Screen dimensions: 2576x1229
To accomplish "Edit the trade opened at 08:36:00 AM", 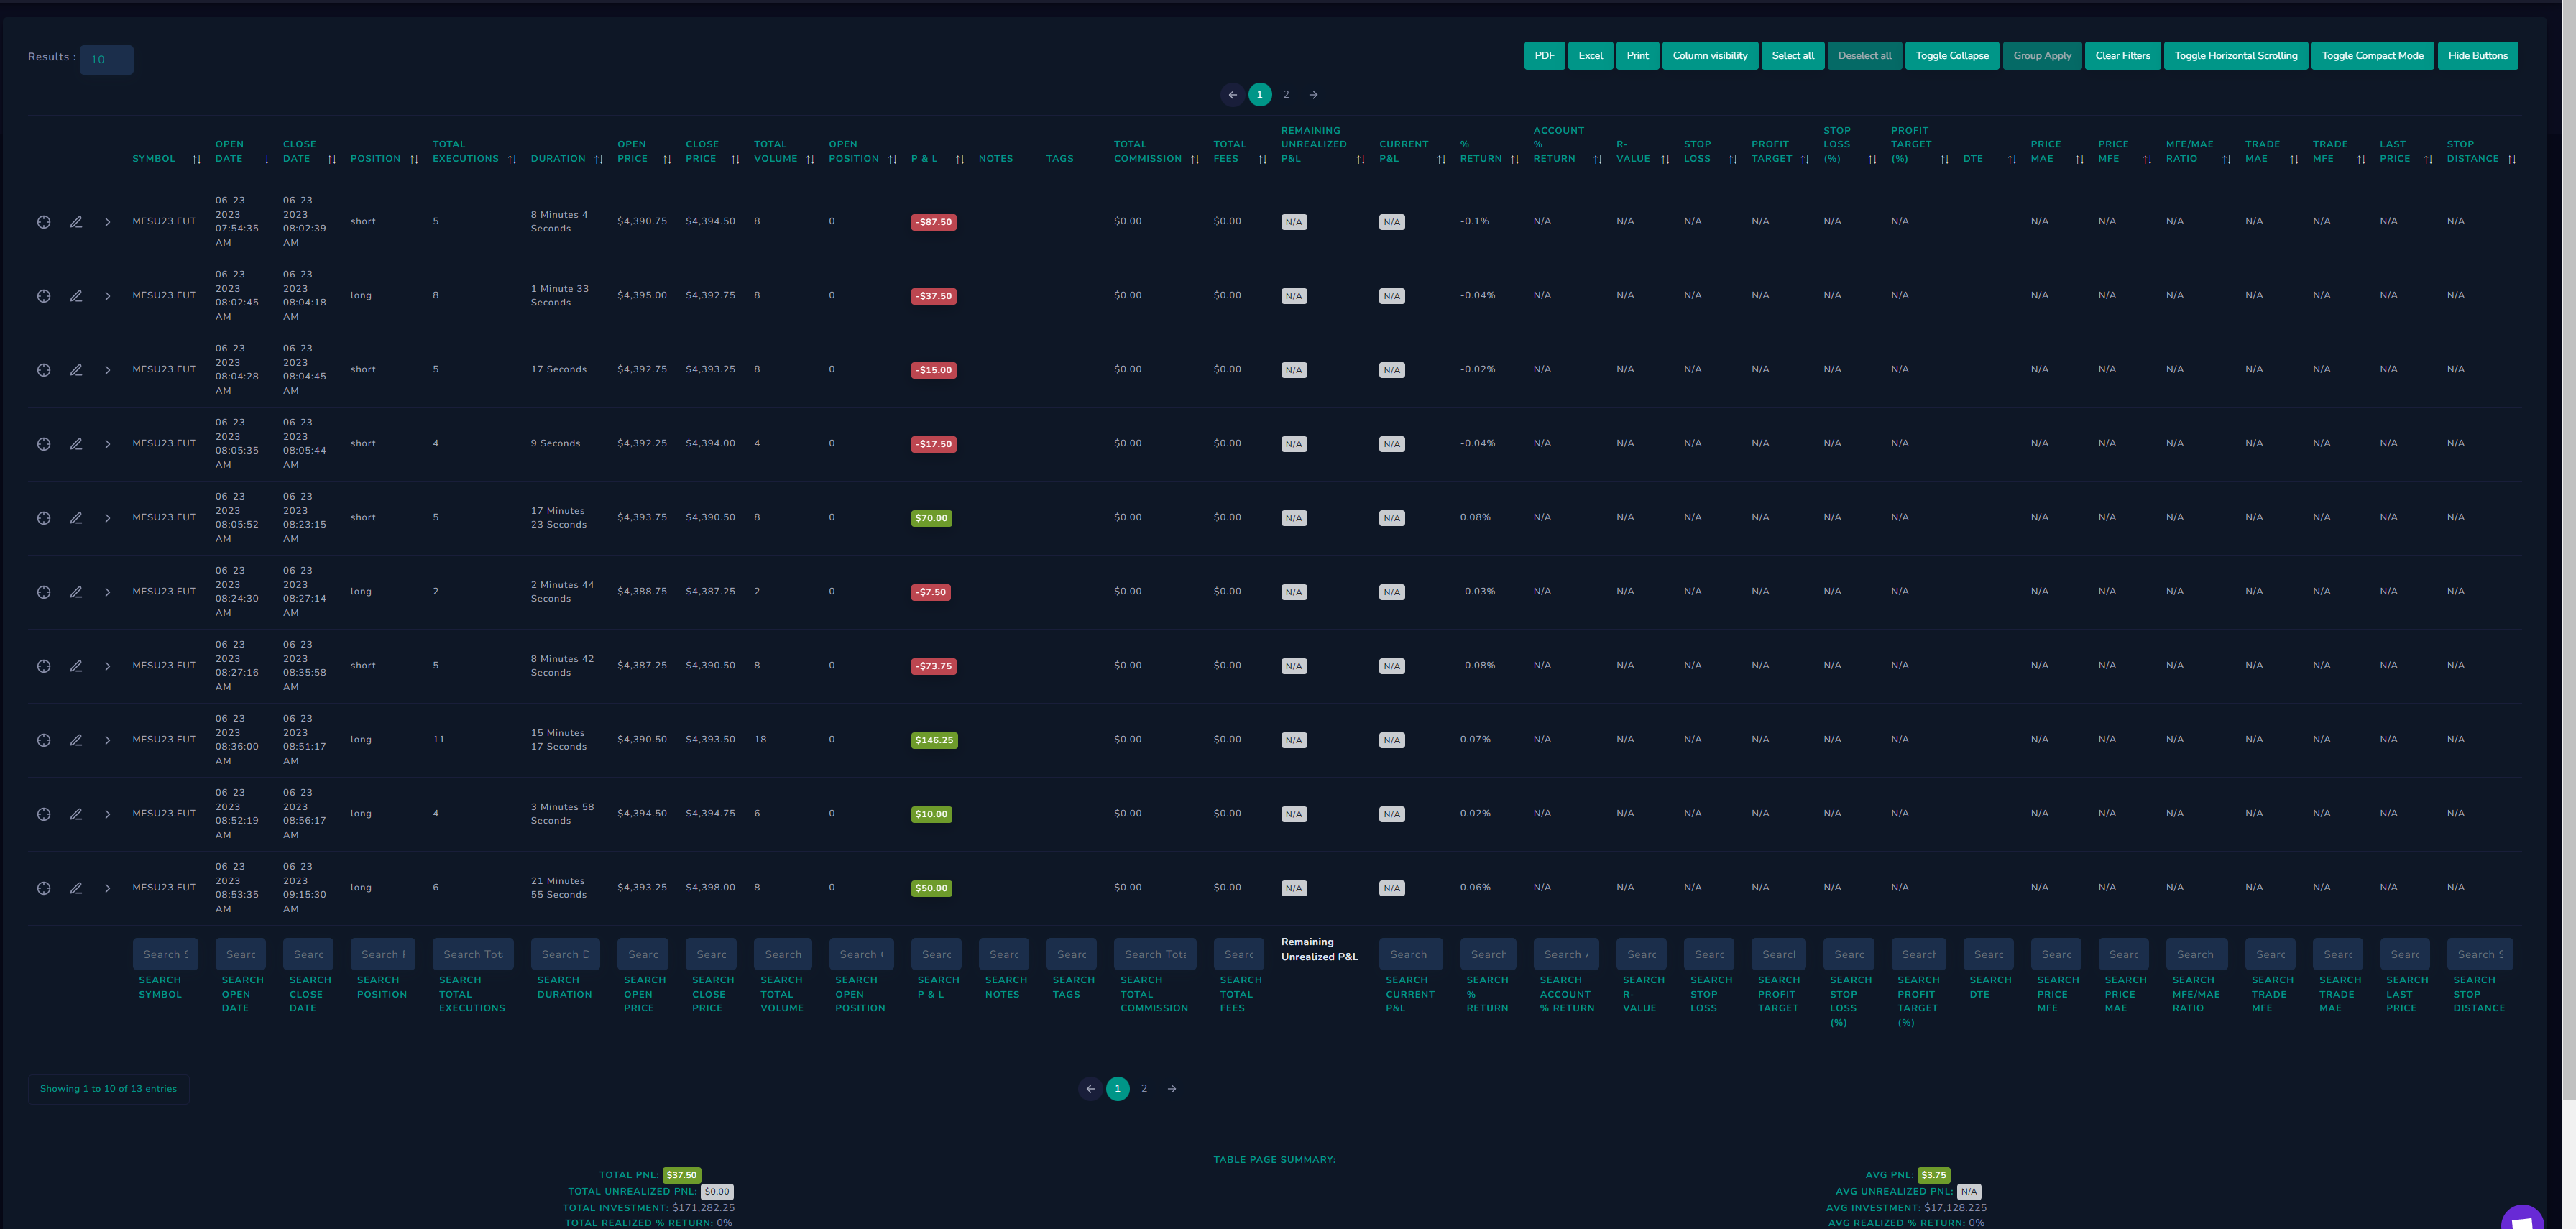I will 76,740.
